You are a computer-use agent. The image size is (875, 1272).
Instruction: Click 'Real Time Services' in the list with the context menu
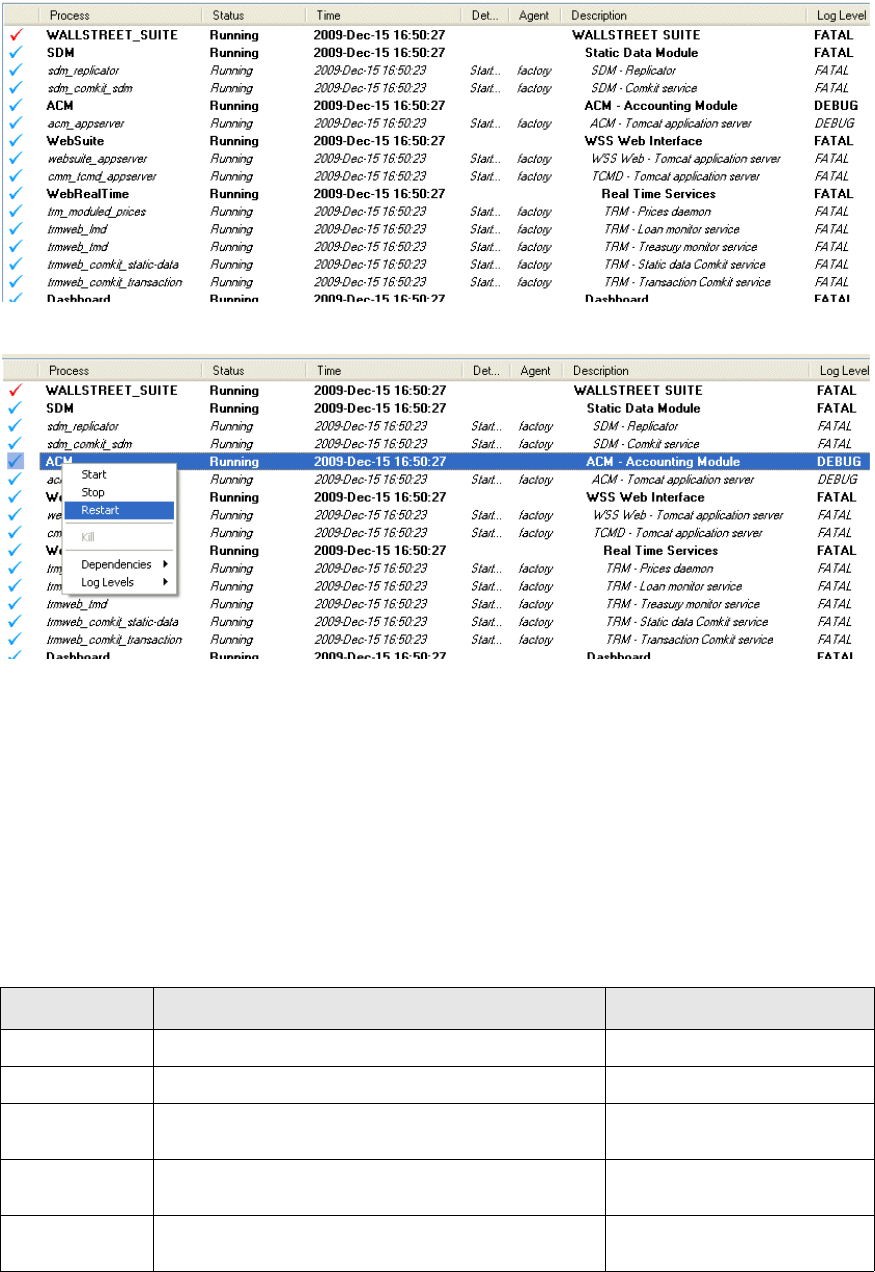point(661,551)
